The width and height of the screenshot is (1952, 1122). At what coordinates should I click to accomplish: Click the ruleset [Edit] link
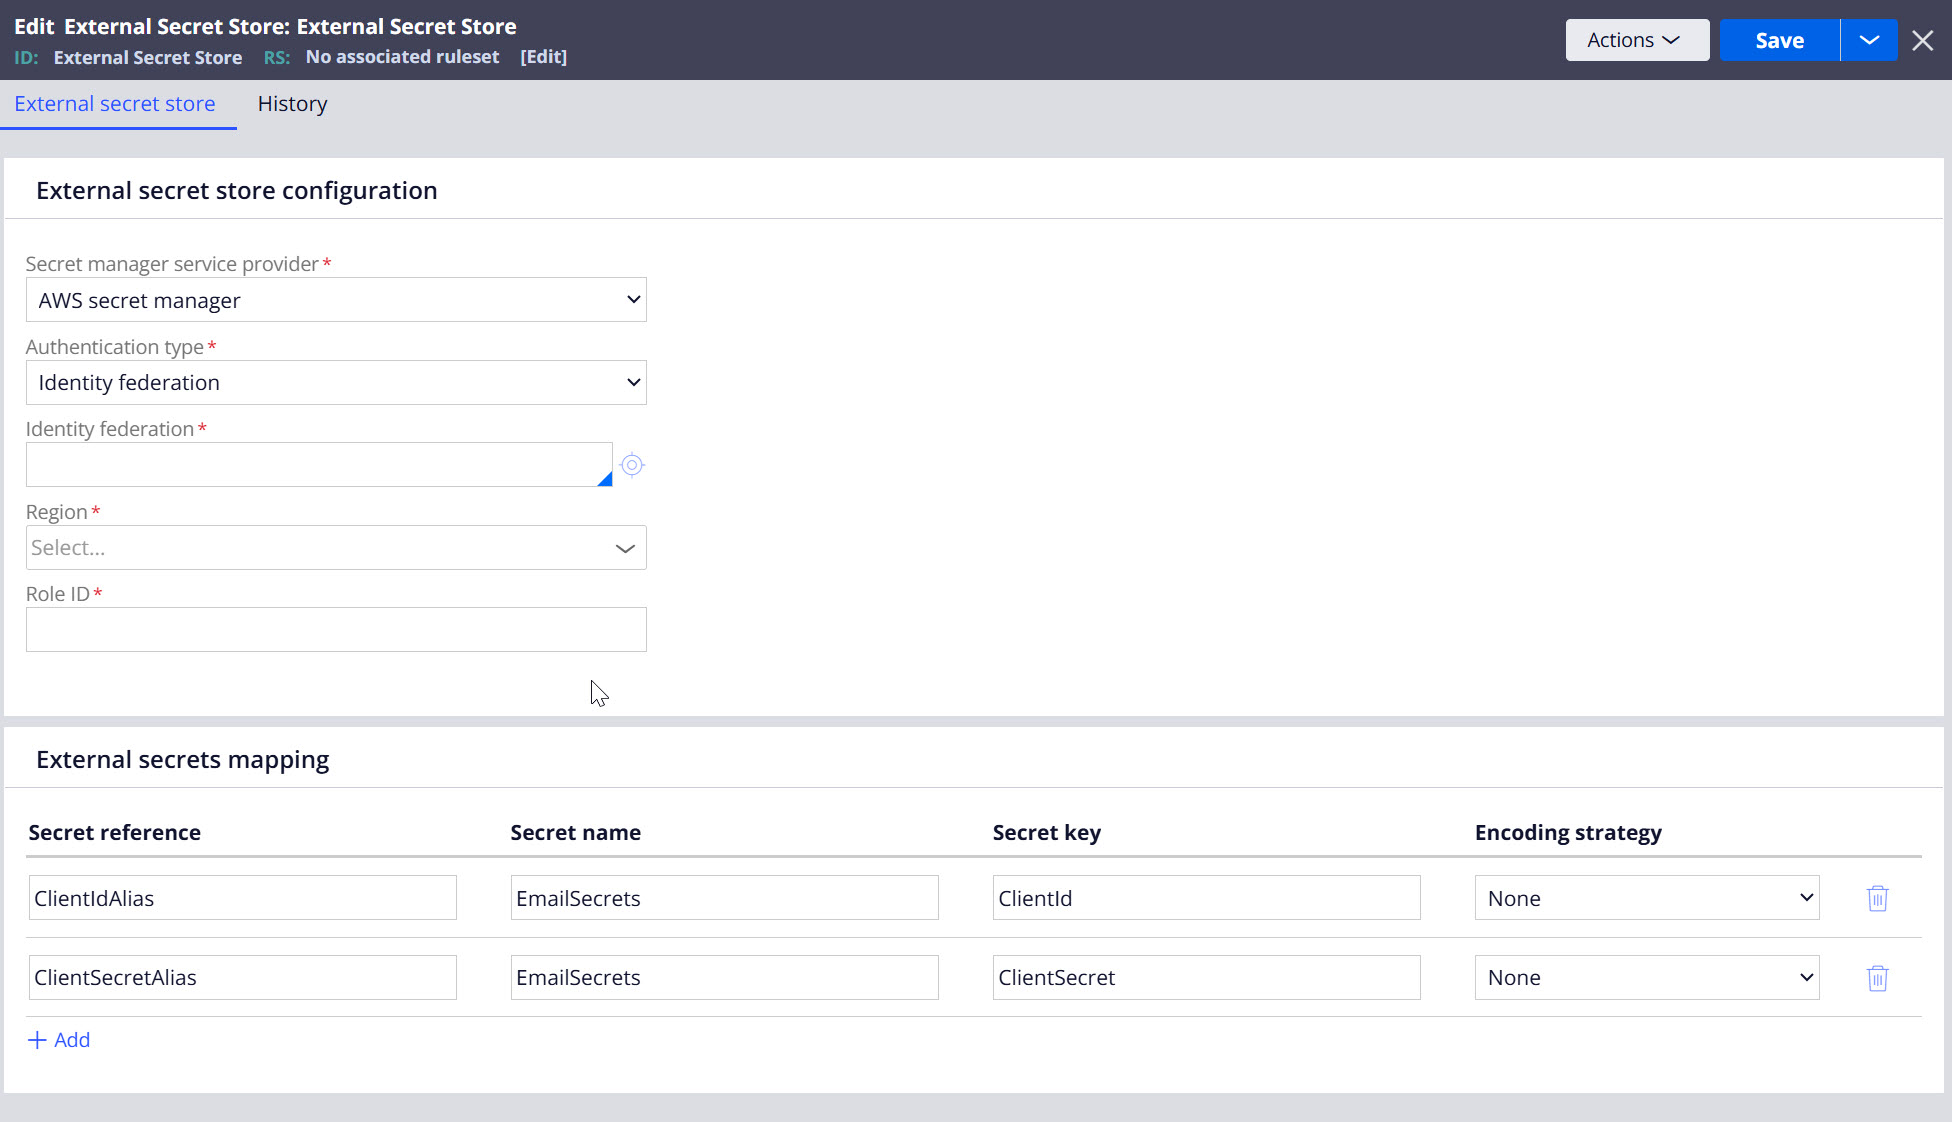543,57
